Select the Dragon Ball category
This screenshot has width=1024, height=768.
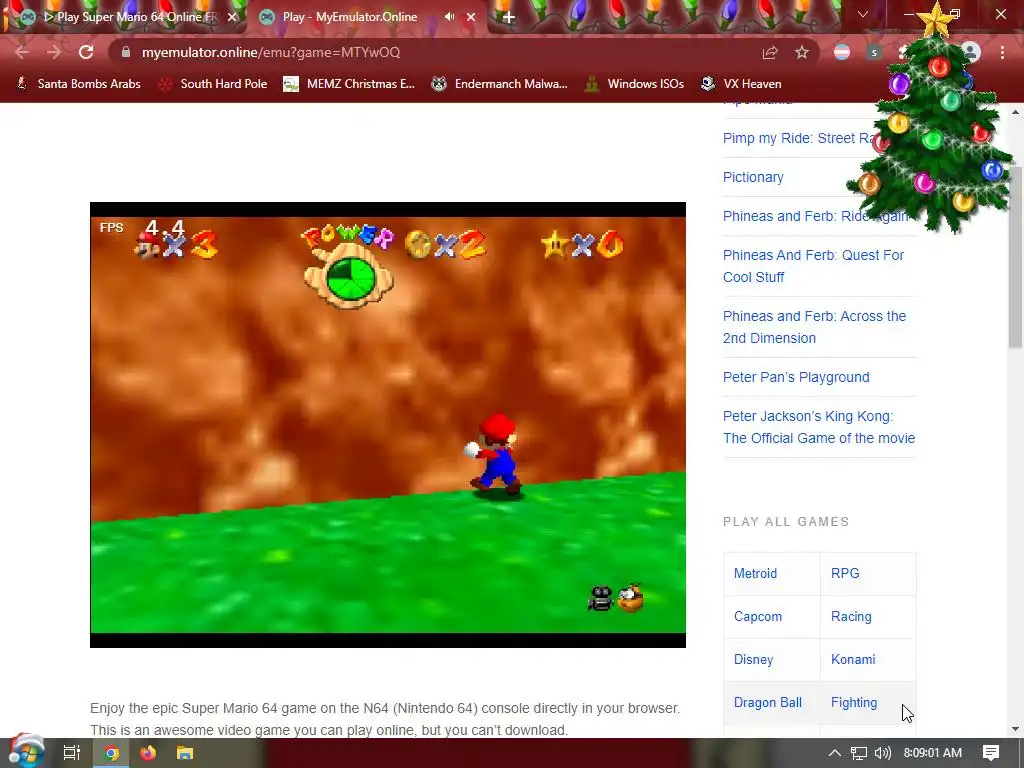coord(768,703)
